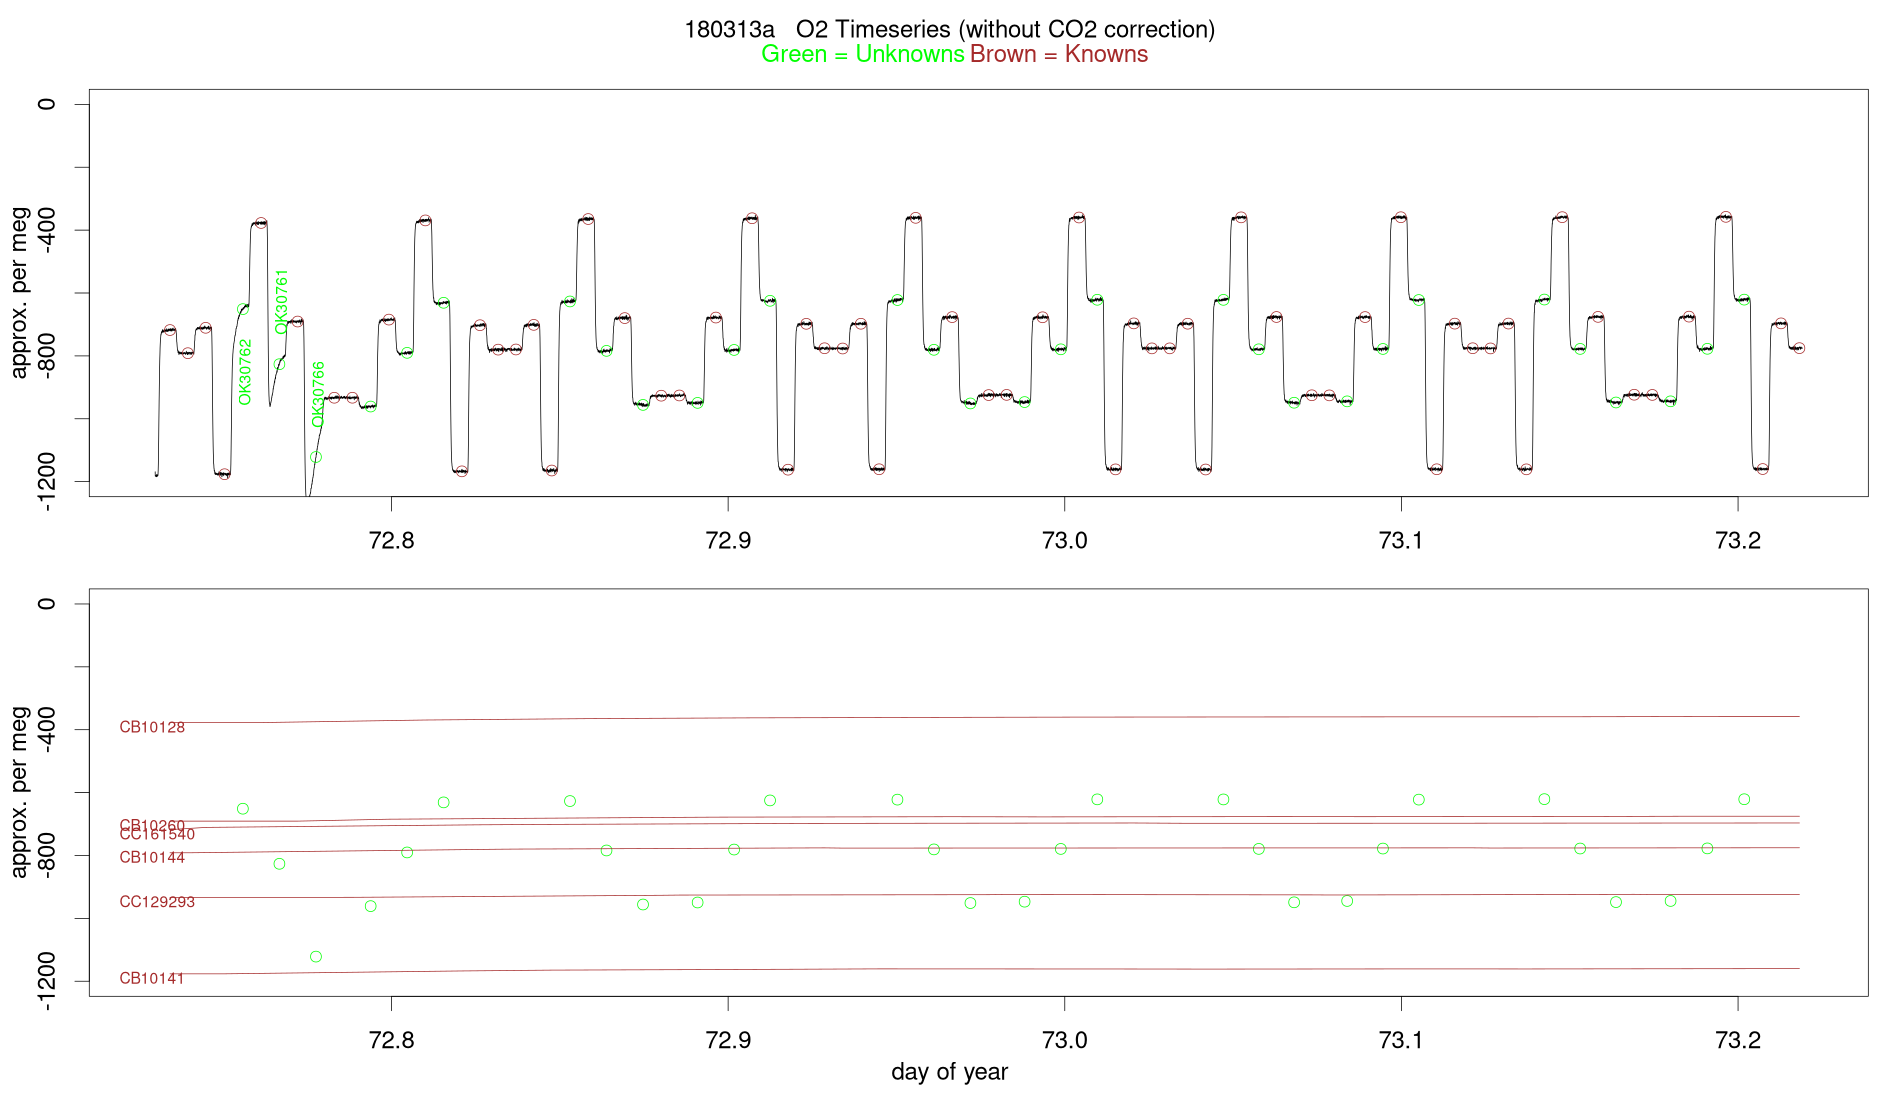Select the "-400" y-axis tick of the lower plot
The width and height of the screenshot is (1900, 1100).
point(46,730)
